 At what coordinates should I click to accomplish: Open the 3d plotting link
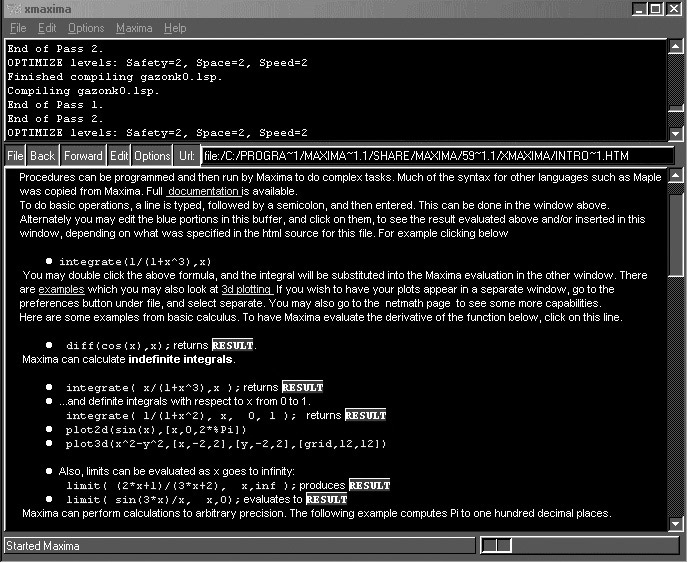[x=247, y=289]
